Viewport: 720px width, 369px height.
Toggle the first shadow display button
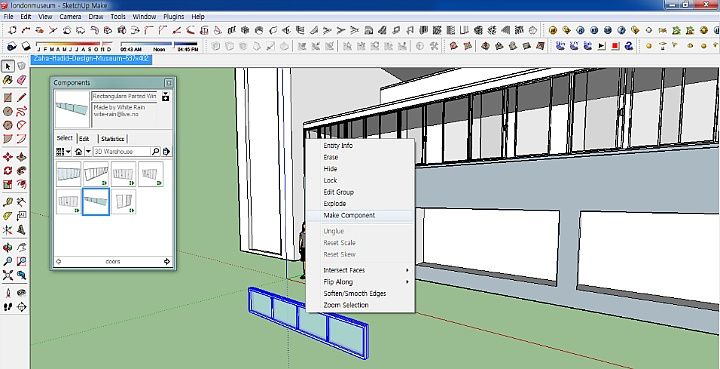tap(12, 46)
